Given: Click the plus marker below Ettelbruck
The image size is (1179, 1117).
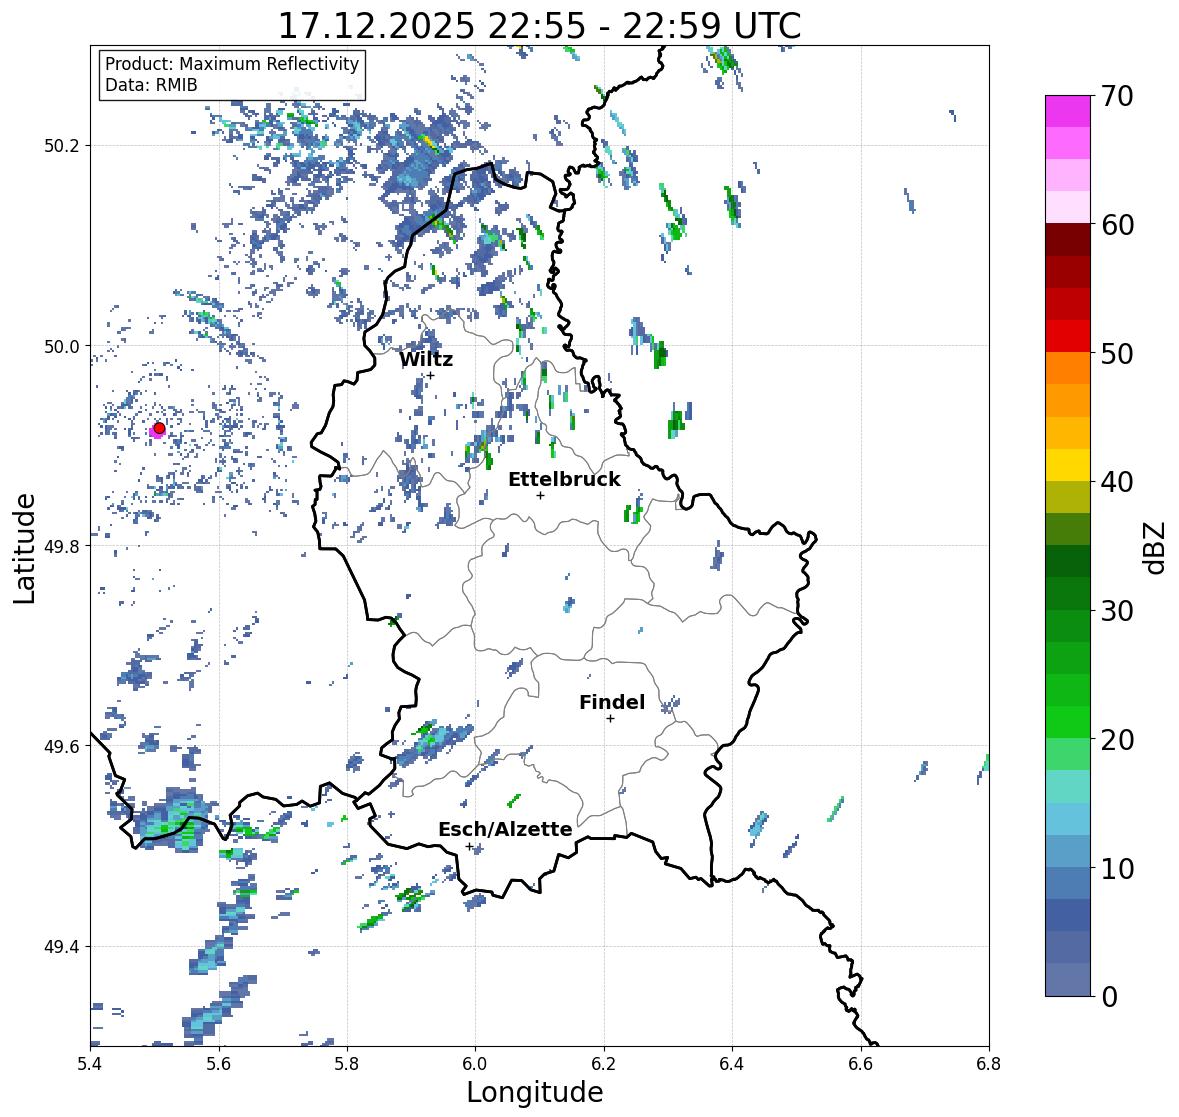Looking at the screenshot, I should click(540, 495).
